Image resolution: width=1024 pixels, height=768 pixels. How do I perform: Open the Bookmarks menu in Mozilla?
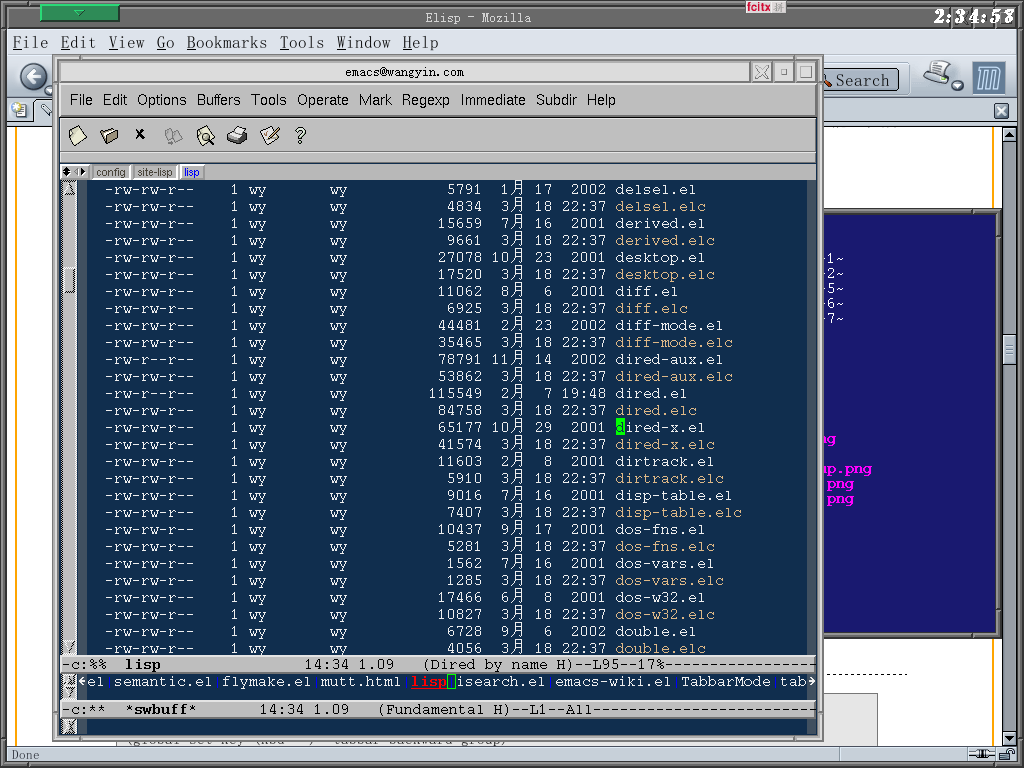(227, 43)
